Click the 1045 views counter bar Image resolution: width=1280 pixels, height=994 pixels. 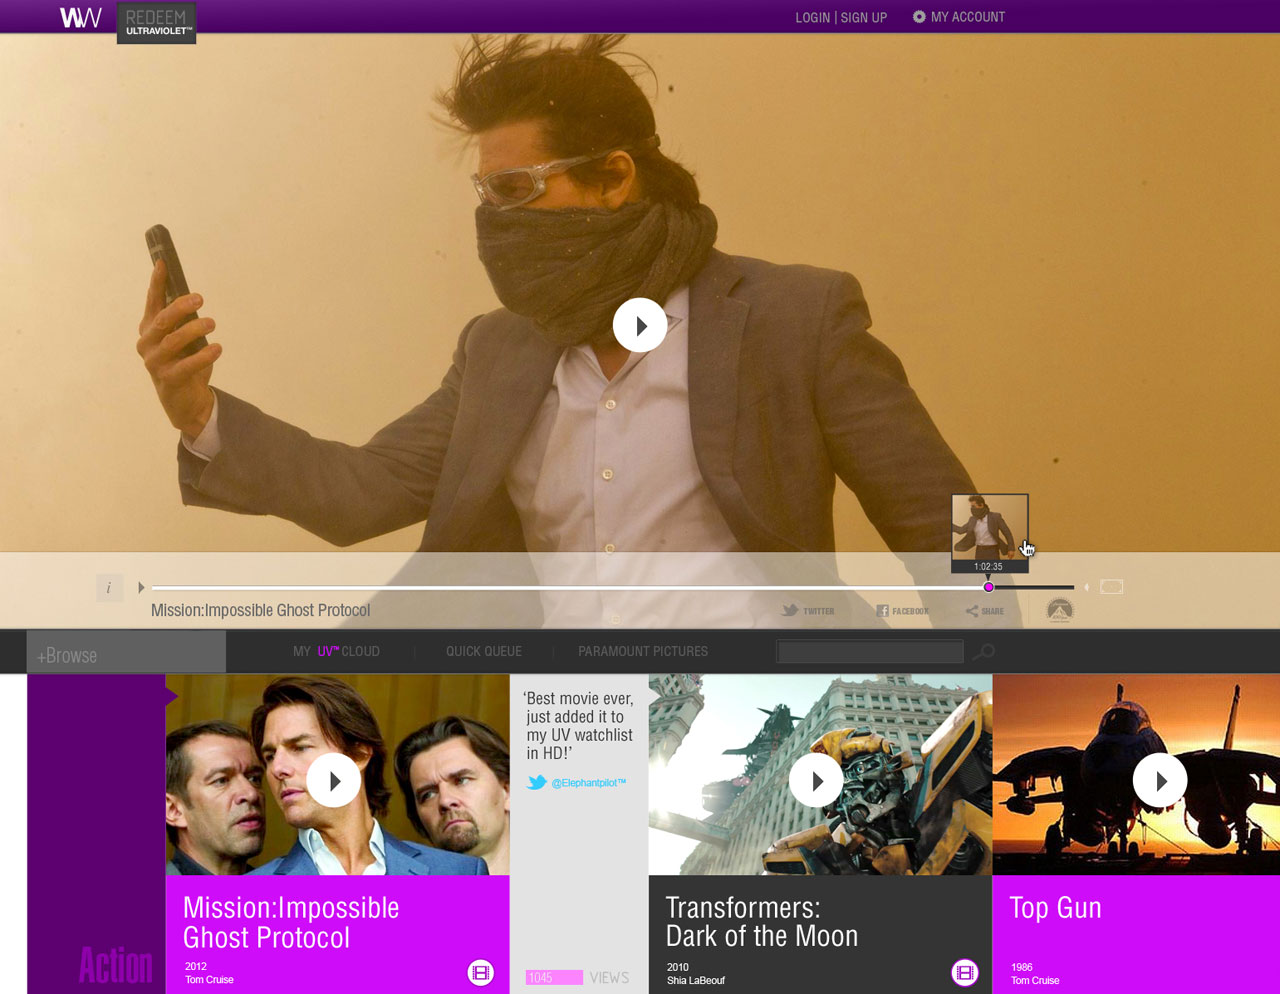pos(555,977)
